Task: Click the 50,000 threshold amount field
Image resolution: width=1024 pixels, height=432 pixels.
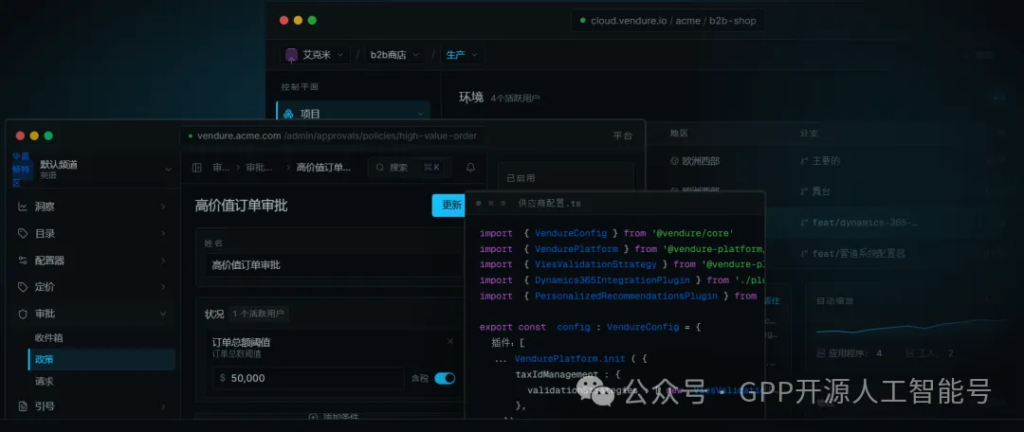Action: (309, 378)
